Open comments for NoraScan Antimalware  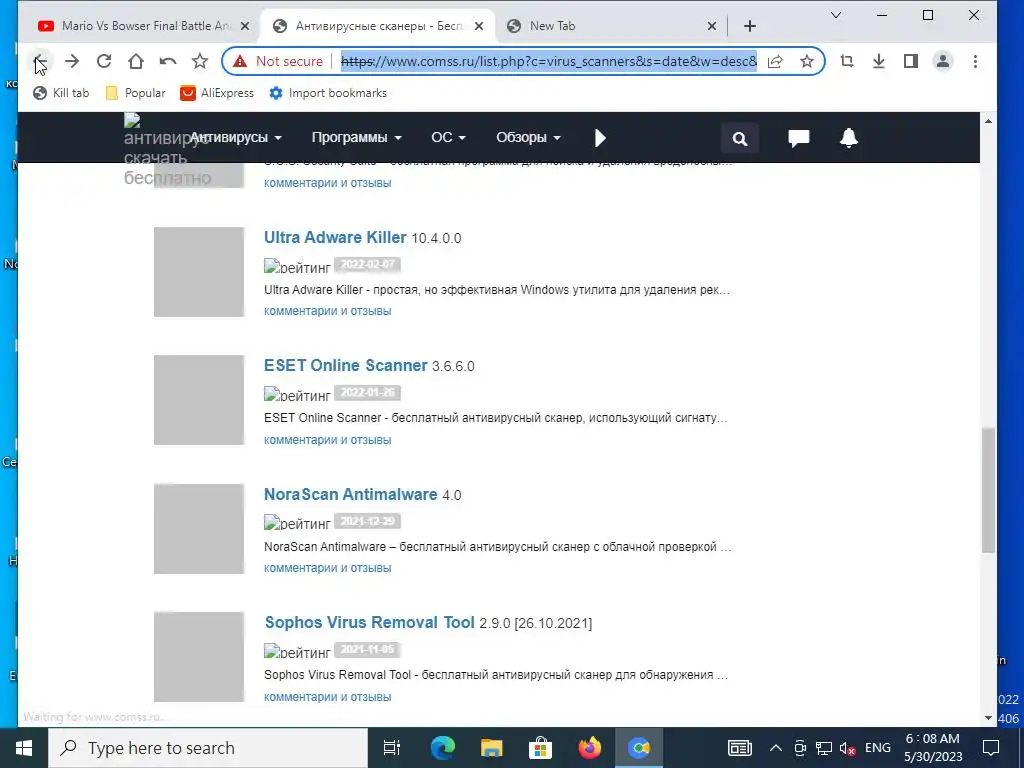328,568
